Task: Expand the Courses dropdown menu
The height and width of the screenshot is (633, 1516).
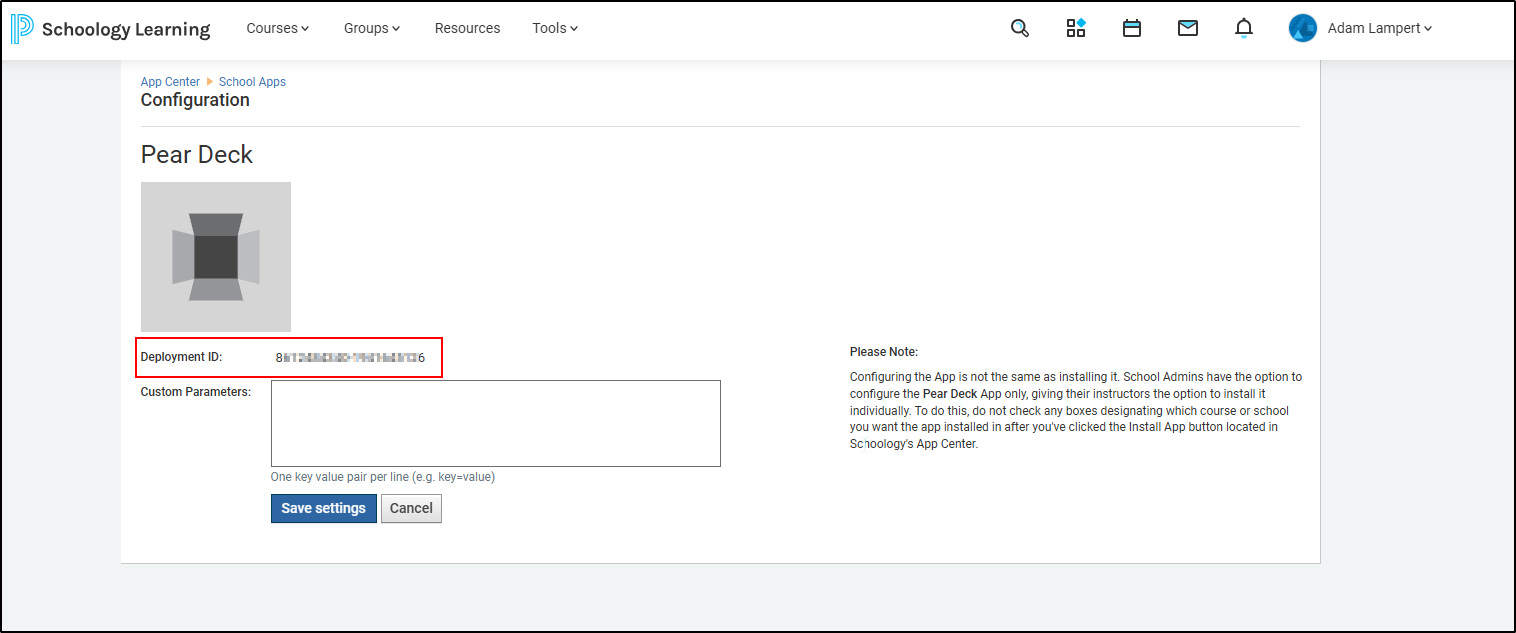Action: [278, 28]
